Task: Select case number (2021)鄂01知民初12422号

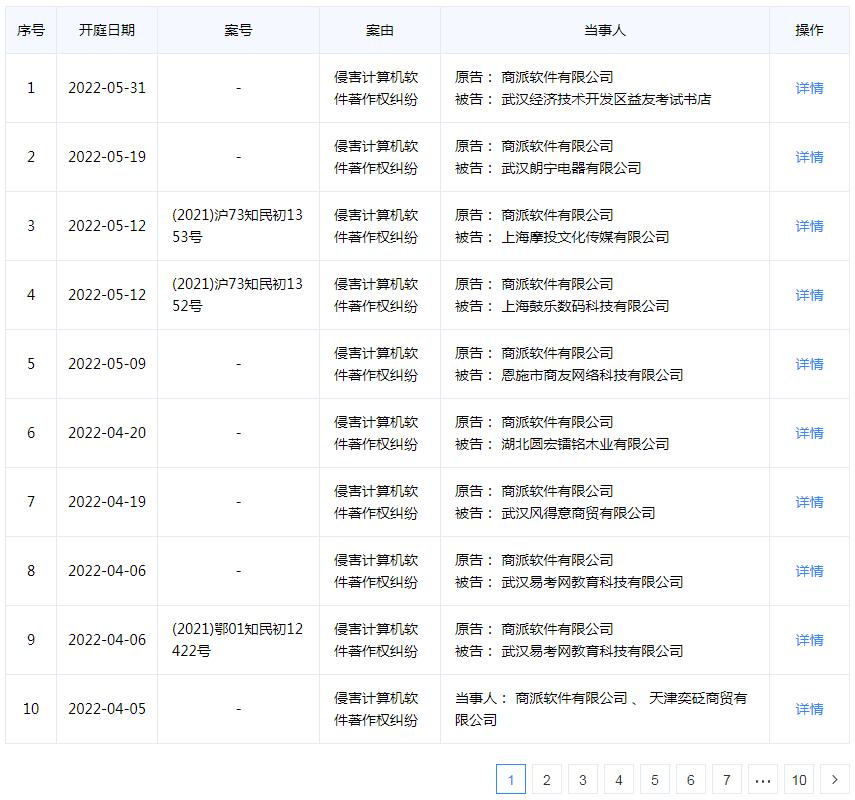Action: (x=237, y=640)
